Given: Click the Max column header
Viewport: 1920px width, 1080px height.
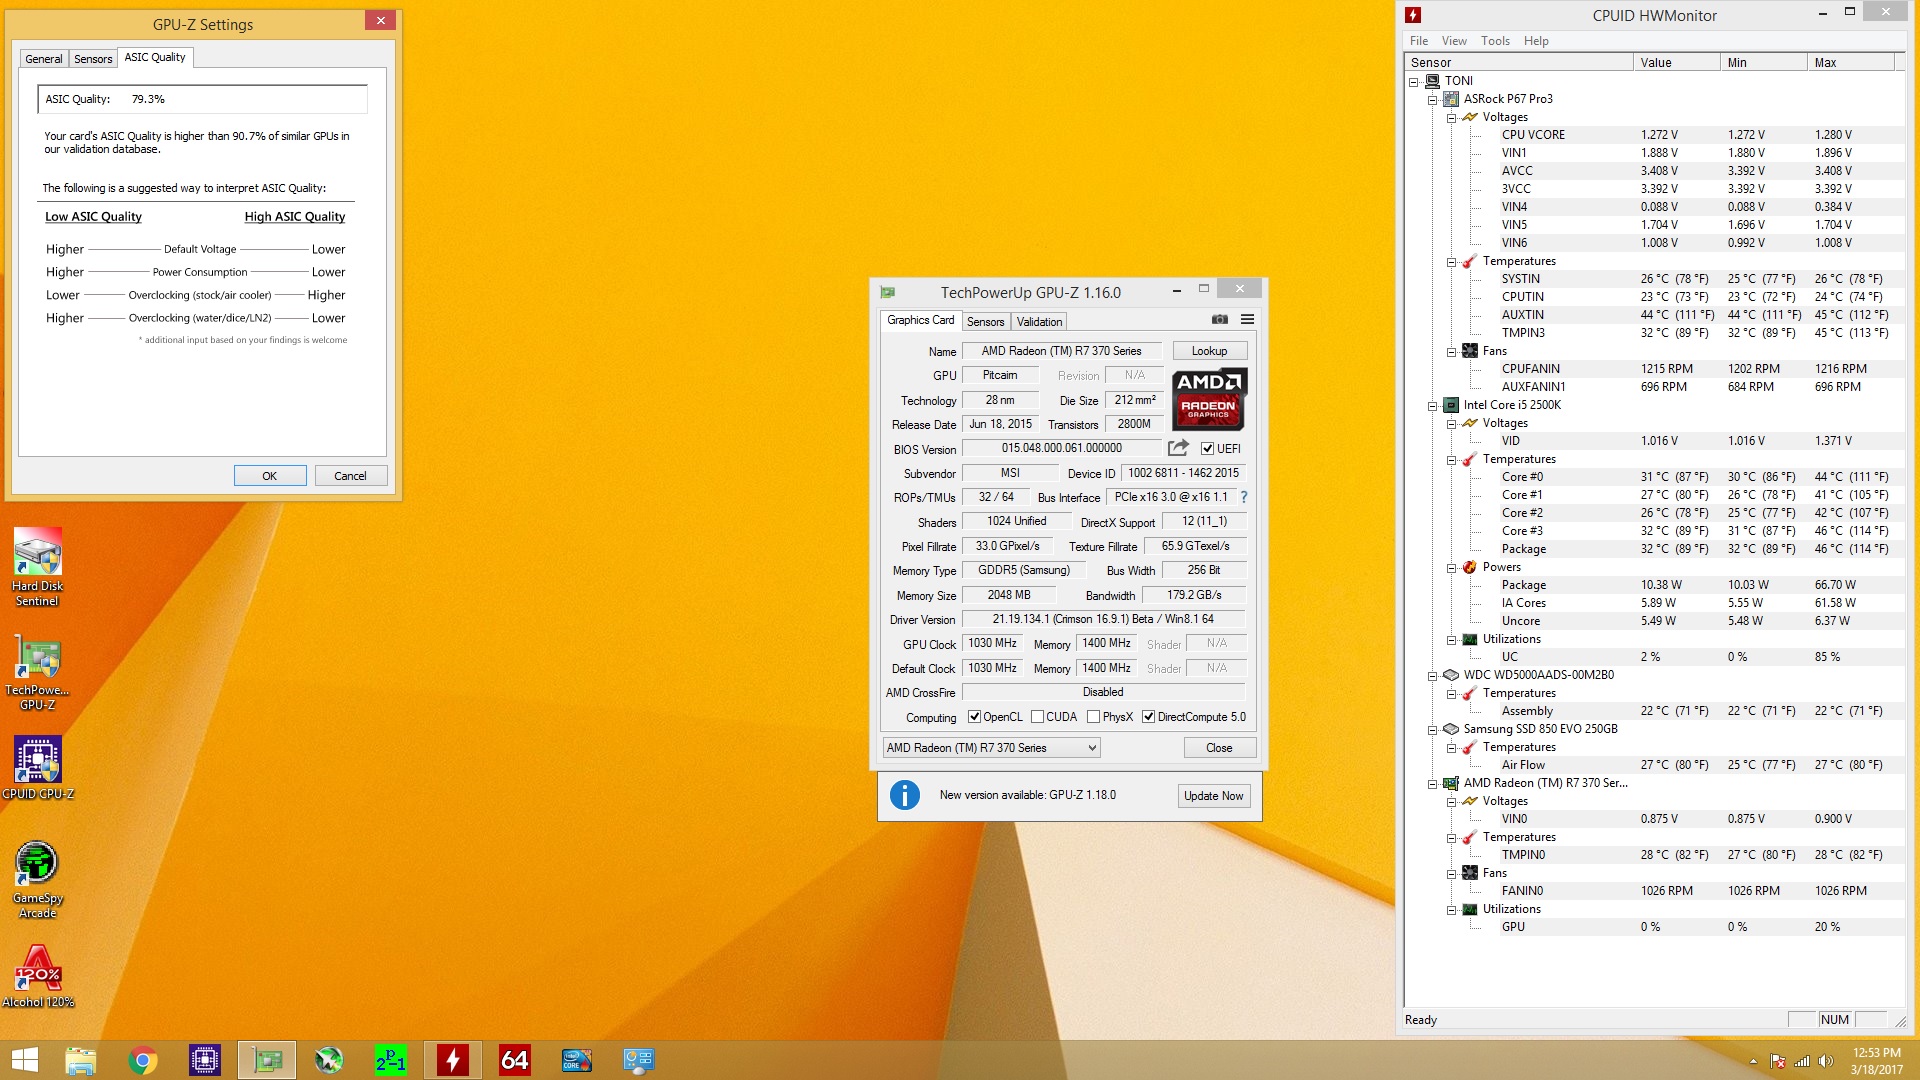Looking at the screenshot, I should [1850, 62].
